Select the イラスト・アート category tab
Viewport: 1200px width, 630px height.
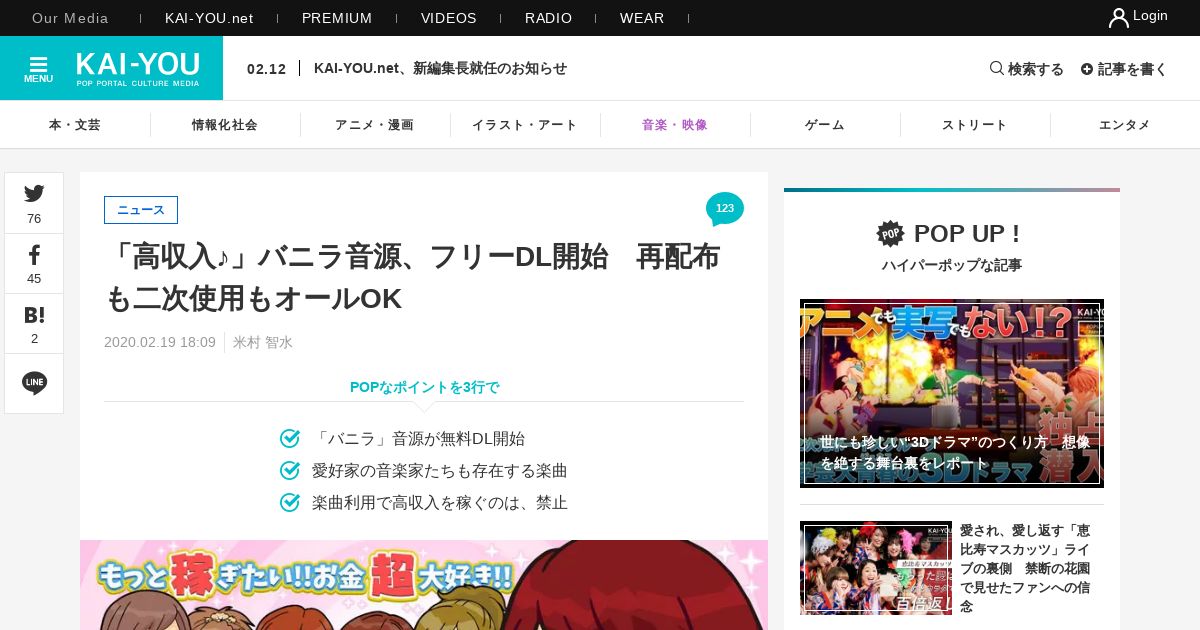tap(525, 125)
